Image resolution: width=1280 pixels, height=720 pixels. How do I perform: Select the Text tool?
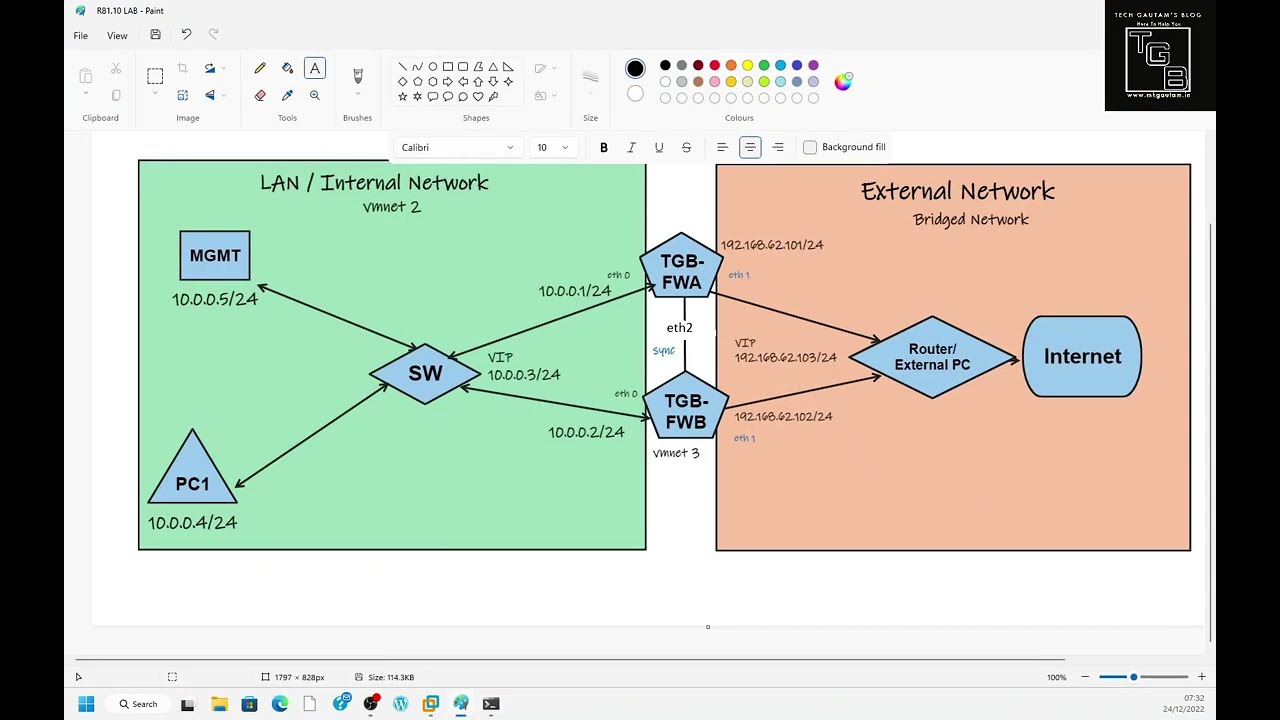click(x=315, y=68)
